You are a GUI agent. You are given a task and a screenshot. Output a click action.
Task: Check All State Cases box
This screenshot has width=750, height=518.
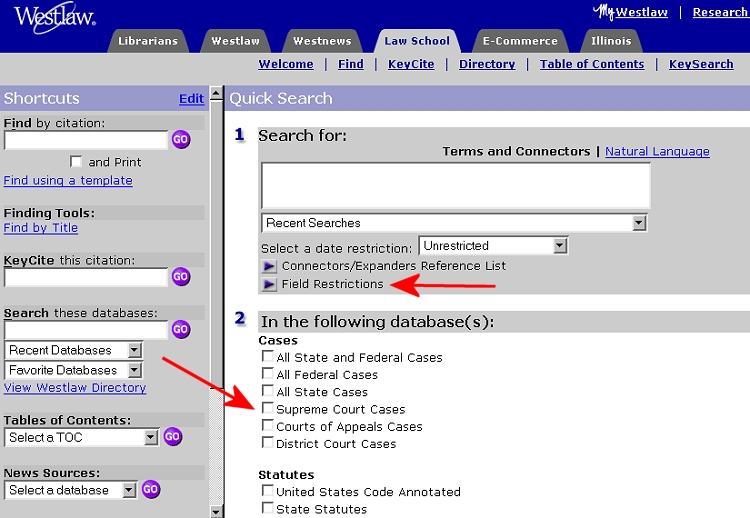(x=268, y=391)
